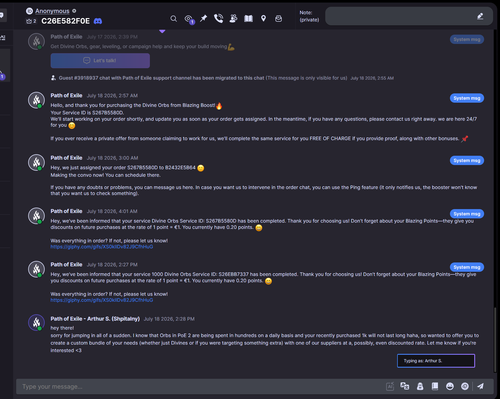The width and height of the screenshot is (500, 399).
Task: Open the giphy link under the 4:01 AM message
Action: coord(102,247)
